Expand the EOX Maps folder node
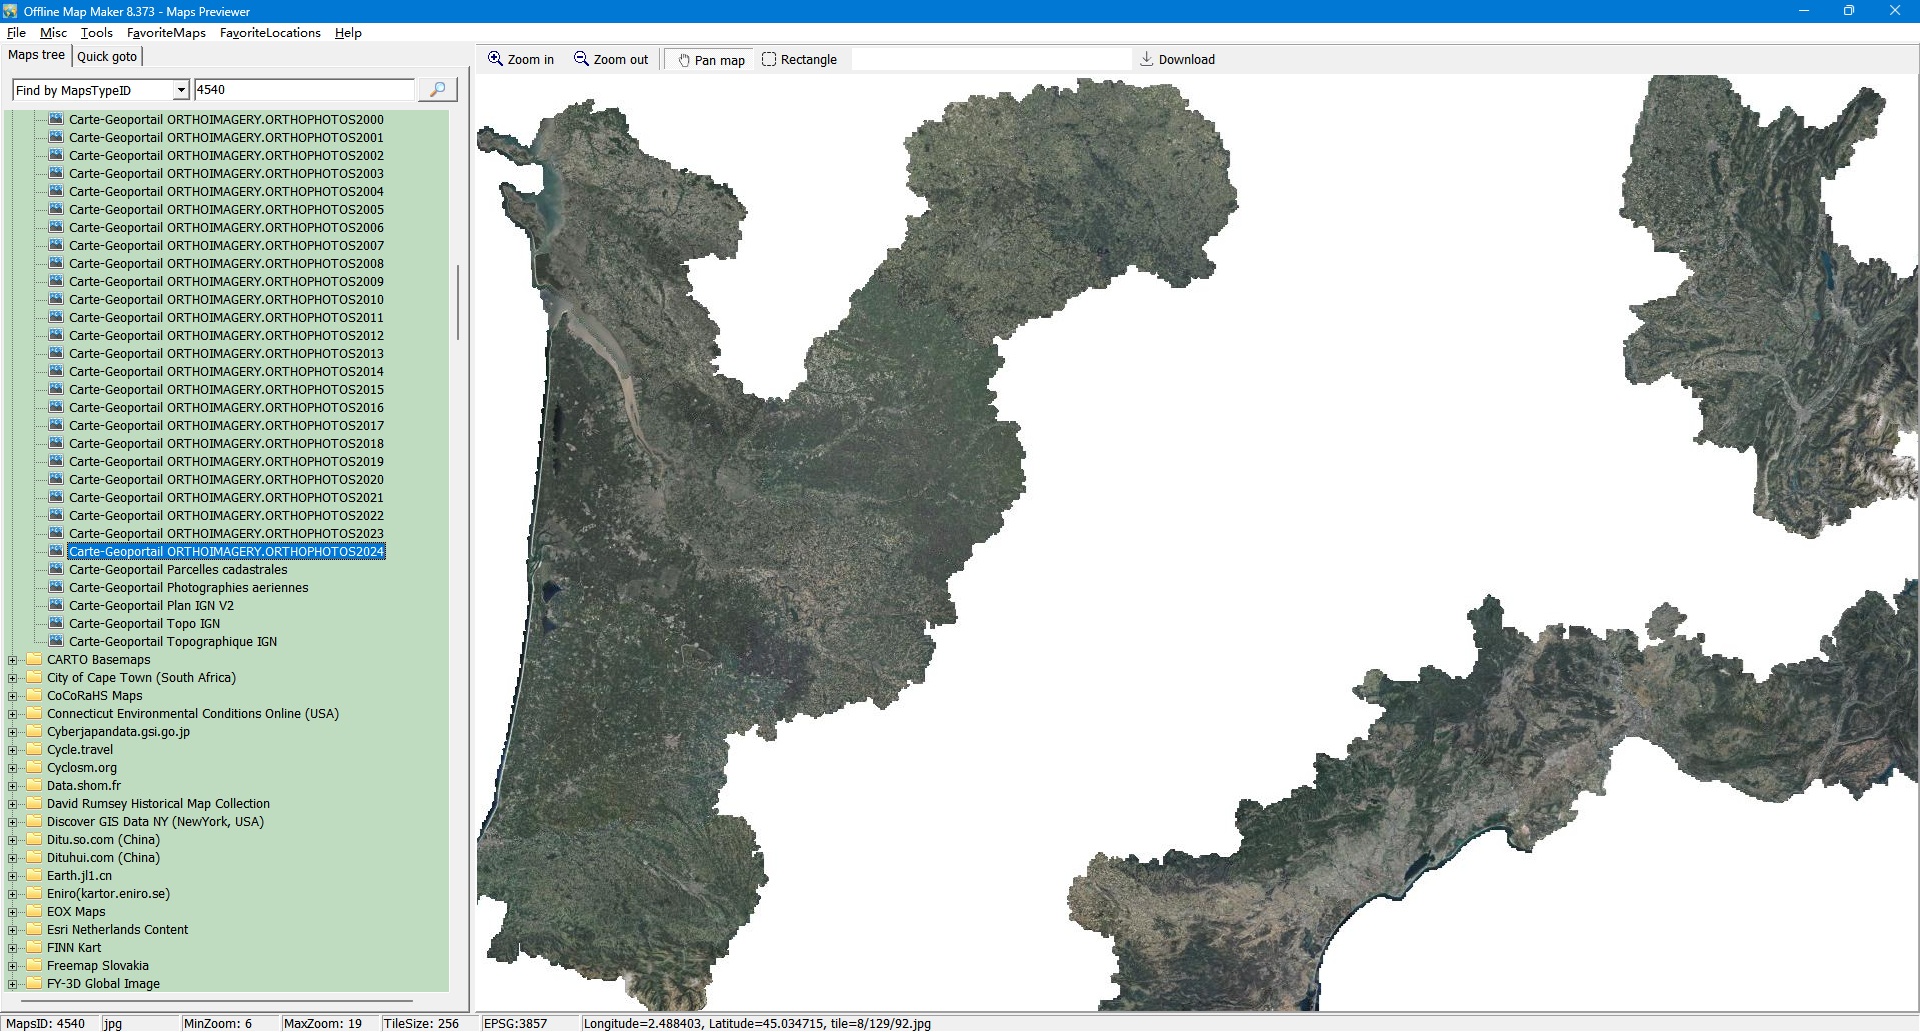This screenshot has width=1920, height=1032. point(13,912)
